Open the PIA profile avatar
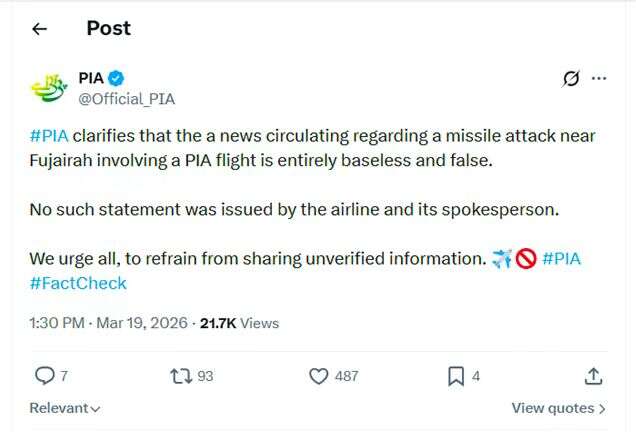This screenshot has width=636, height=432. [47, 88]
